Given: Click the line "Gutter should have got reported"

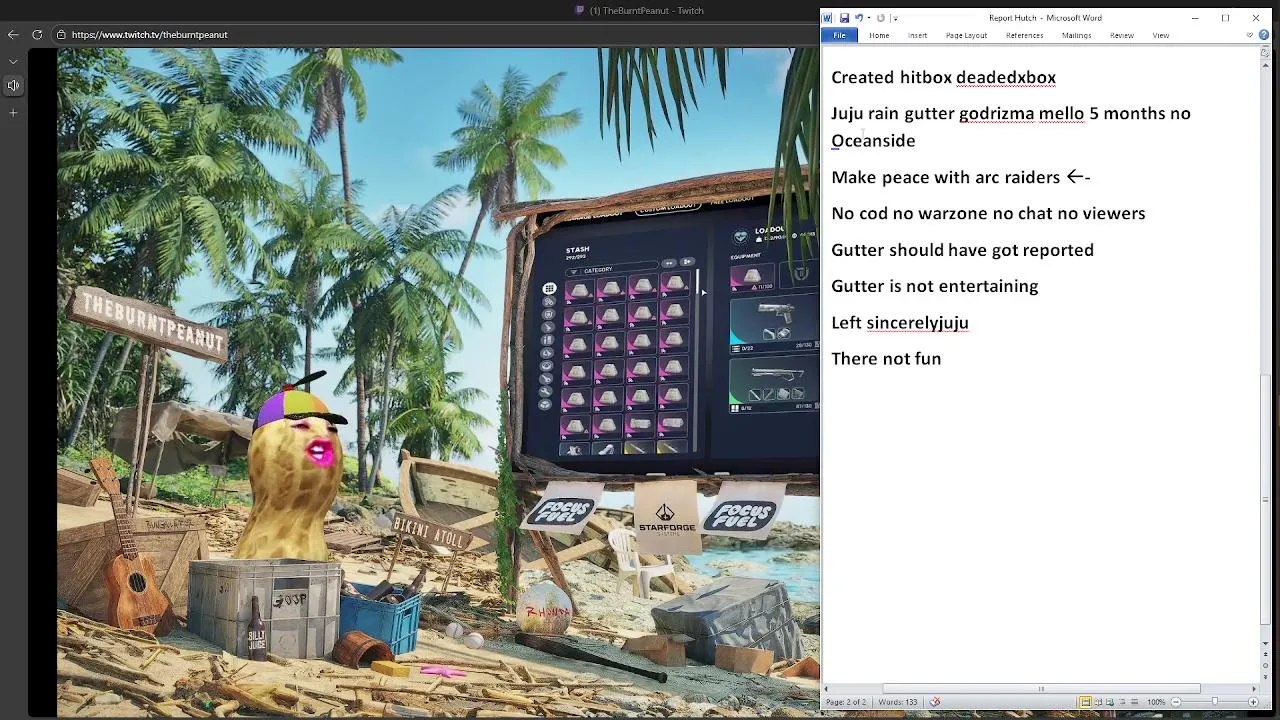Looking at the screenshot, I should (962, 250).
